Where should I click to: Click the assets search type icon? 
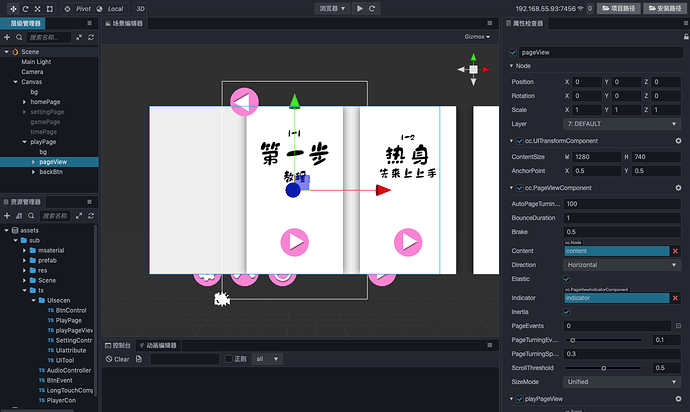[x=31, y=216]
